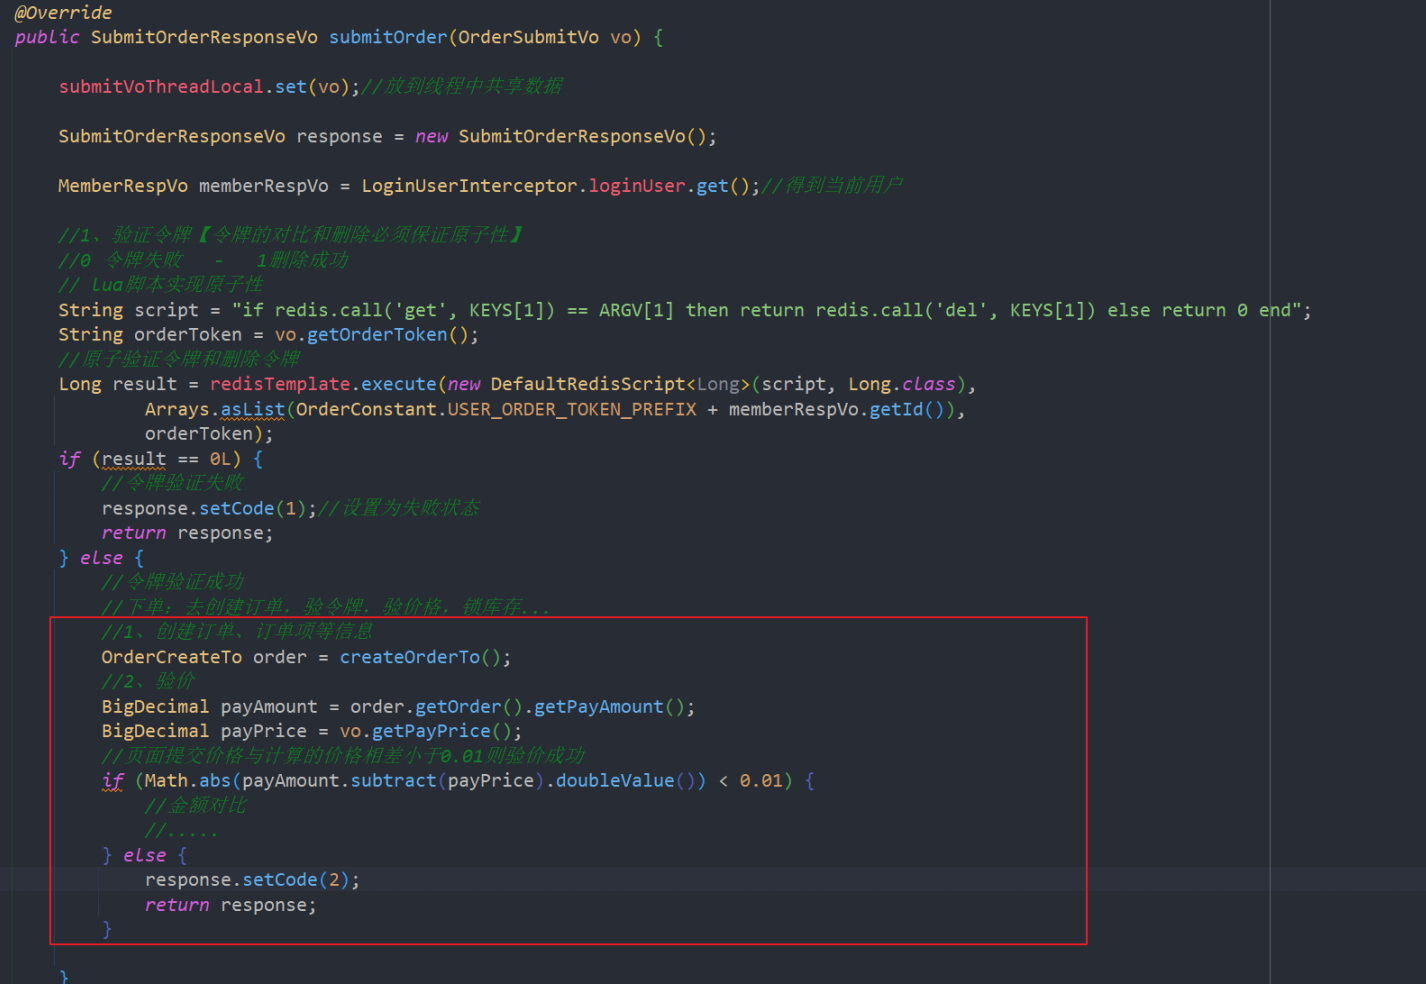The height and width of the screenshot is (986, 1426).
Task: Click the 'Long result' declaration
Action: pyautogui.click(x=117, y=384)
